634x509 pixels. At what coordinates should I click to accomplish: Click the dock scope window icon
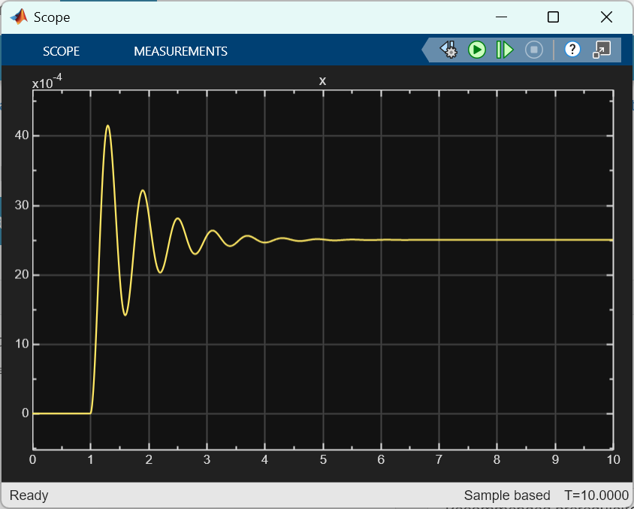(601, 50)
